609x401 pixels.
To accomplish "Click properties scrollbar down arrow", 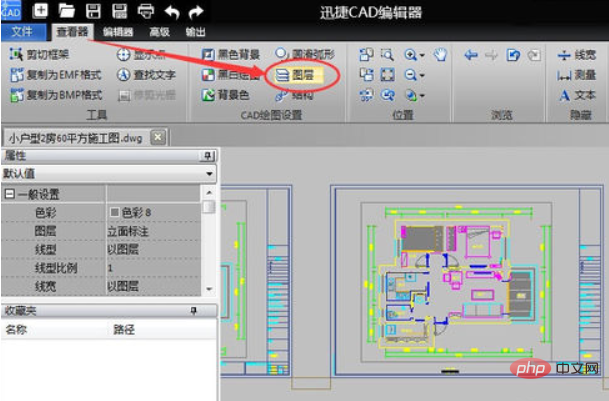I will point(209,289).
